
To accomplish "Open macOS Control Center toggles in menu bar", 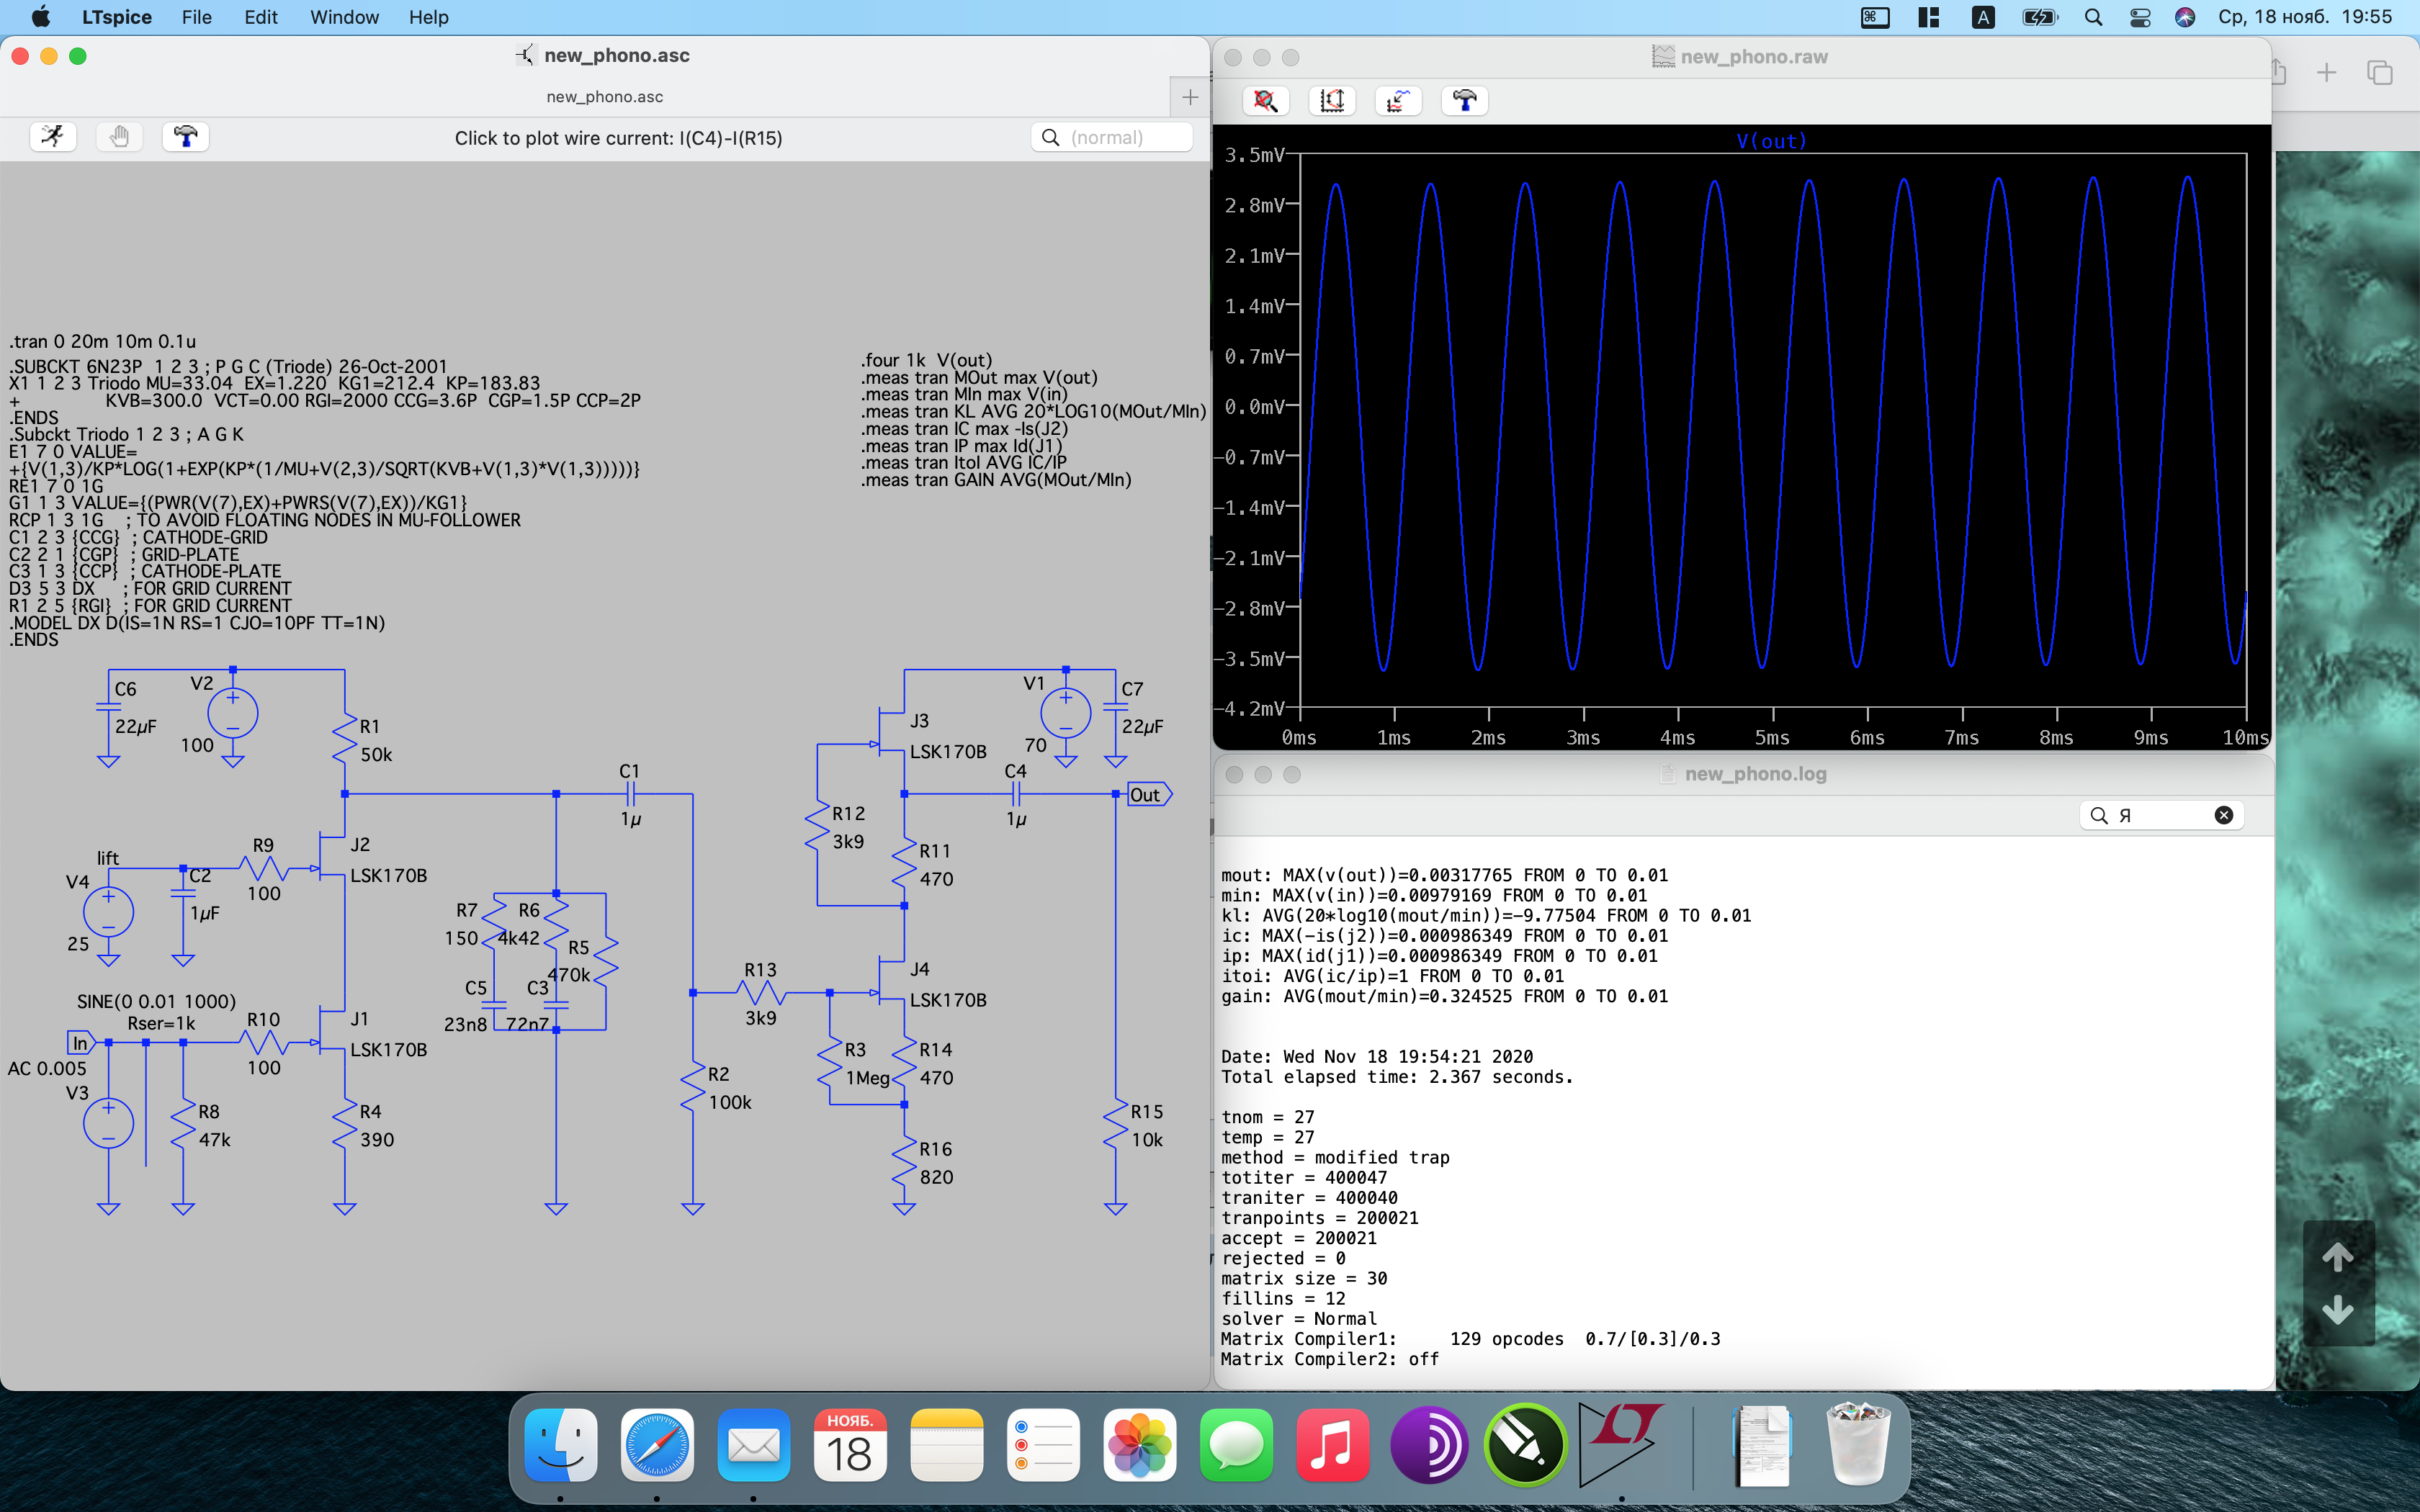I will [x=2140, y=17].
